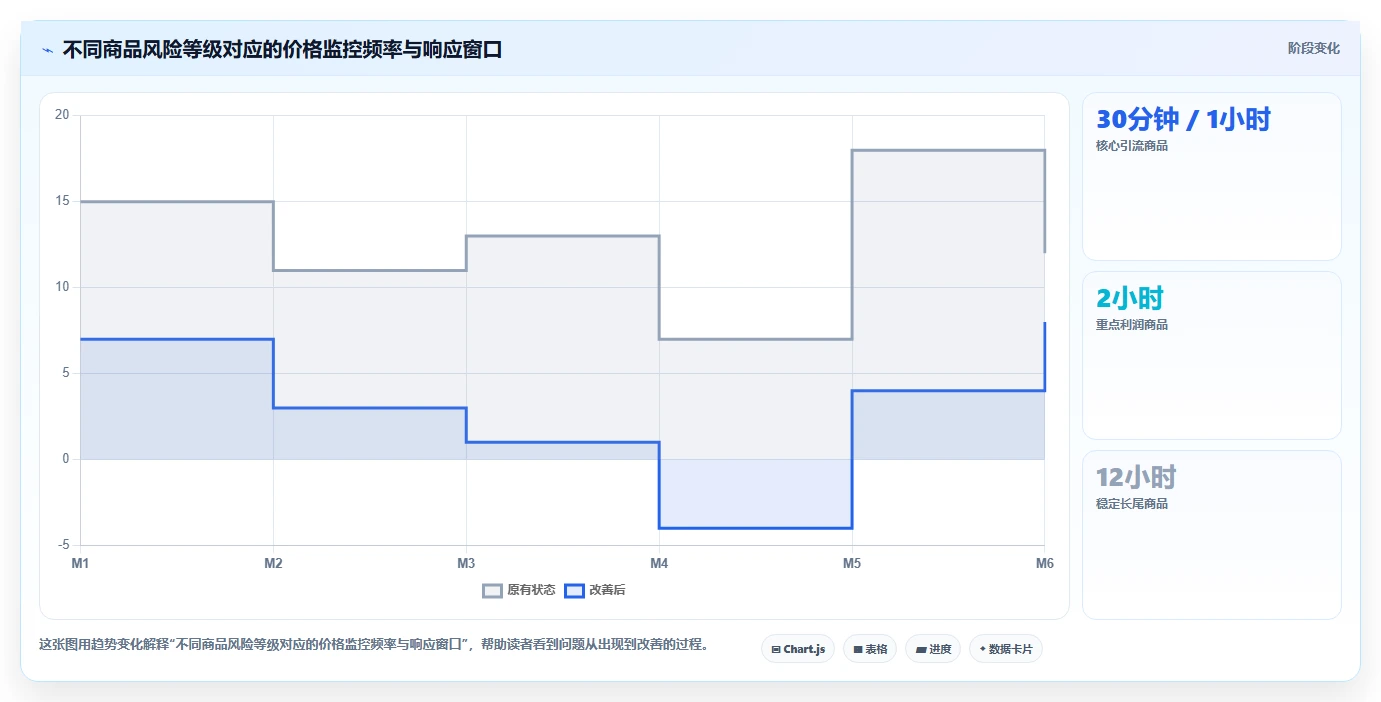
Task: Click the 阶段变化 label in header
Action: 1313,48
